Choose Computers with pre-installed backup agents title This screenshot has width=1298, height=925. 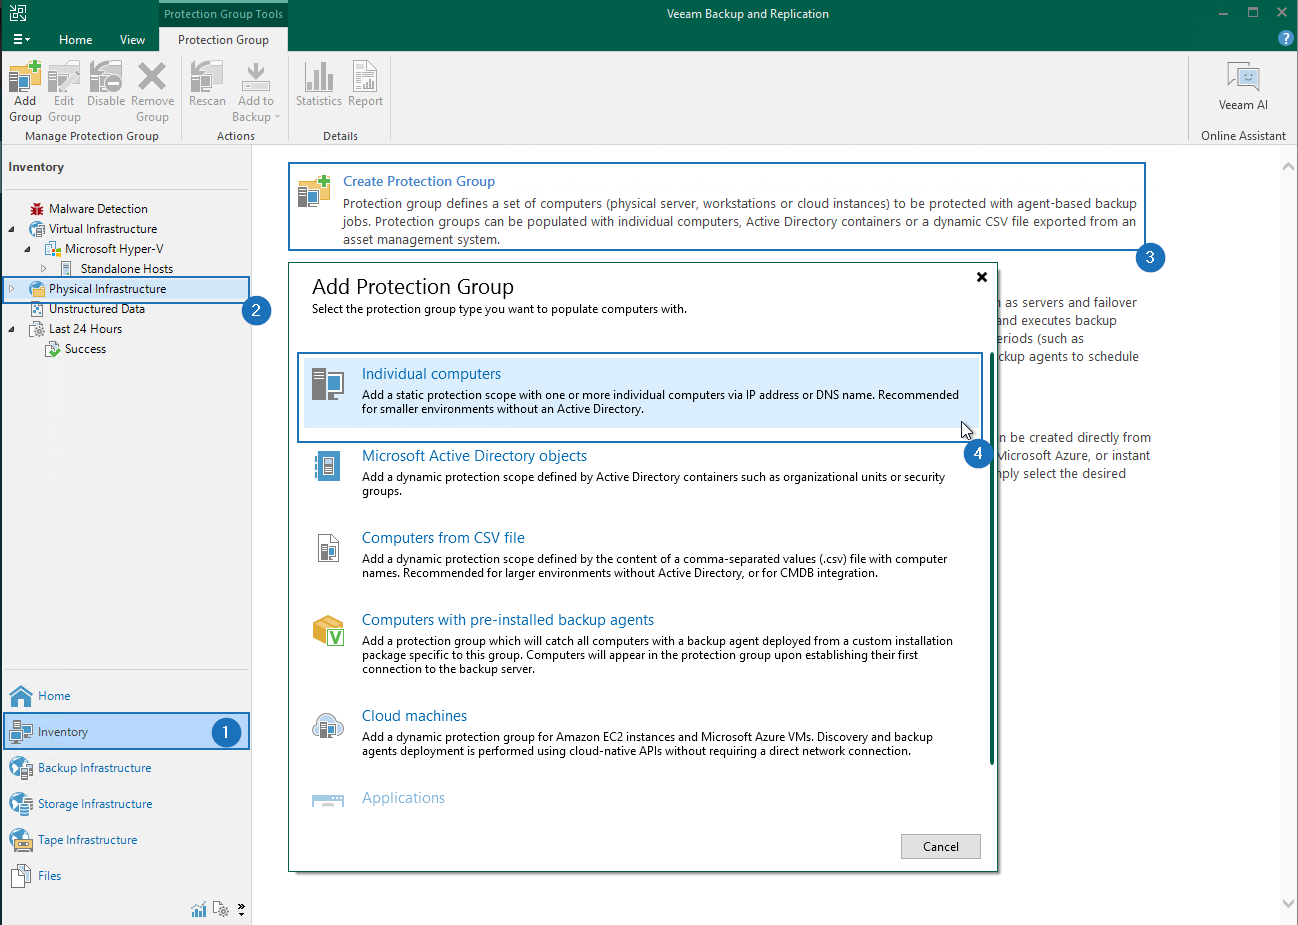(x=508, y=620)
